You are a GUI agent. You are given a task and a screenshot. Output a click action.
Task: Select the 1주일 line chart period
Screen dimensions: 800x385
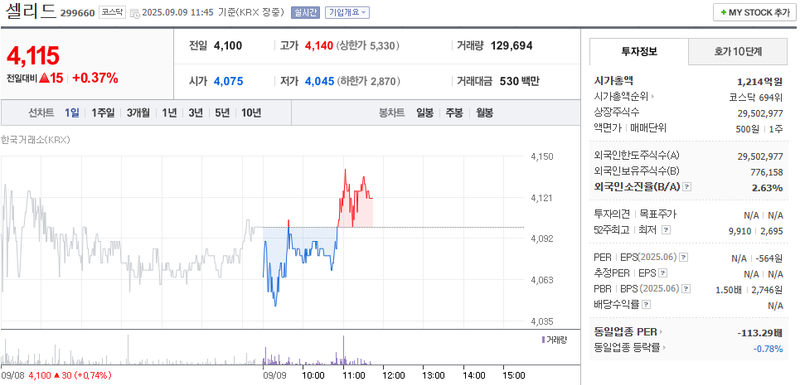tap(103, 113)
